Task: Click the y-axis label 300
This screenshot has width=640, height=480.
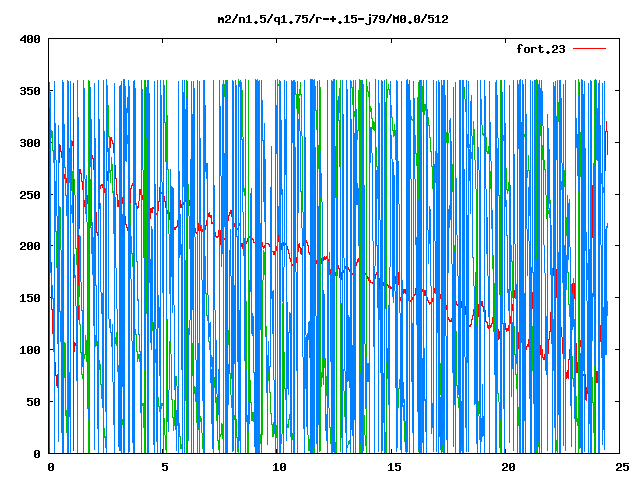Action: click(30, 143)
